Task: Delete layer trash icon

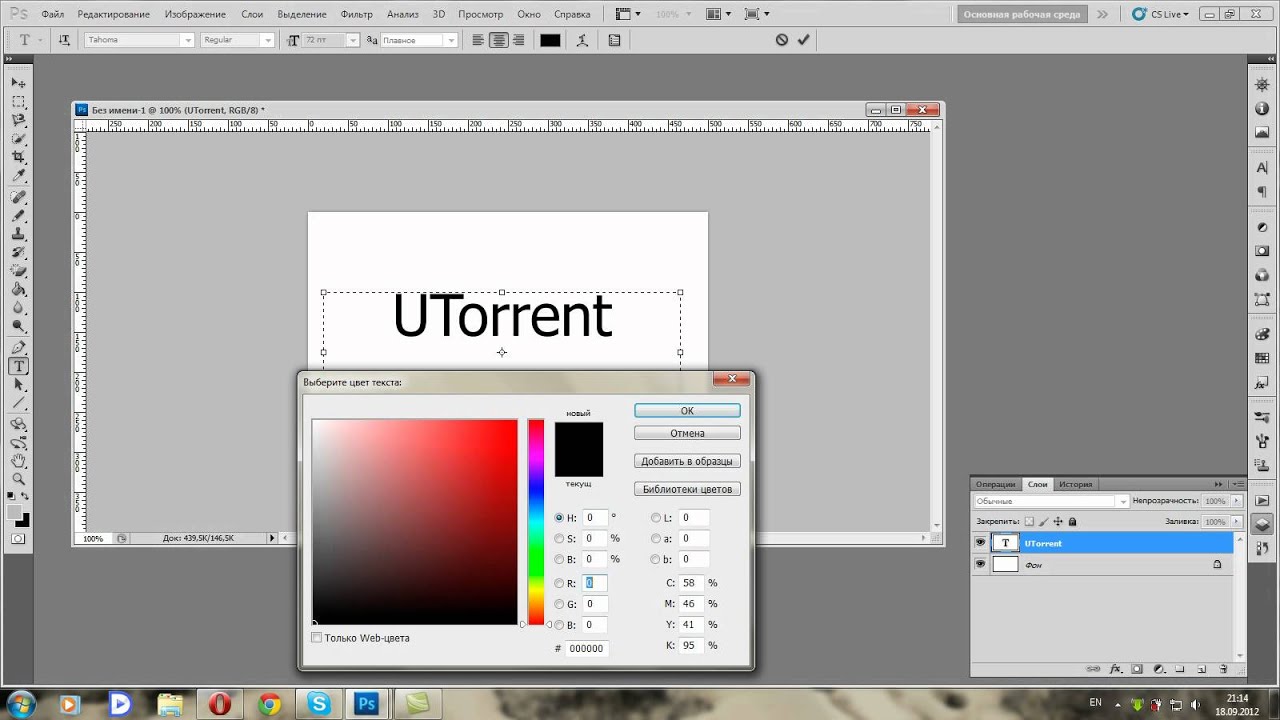Action: 1223,668
